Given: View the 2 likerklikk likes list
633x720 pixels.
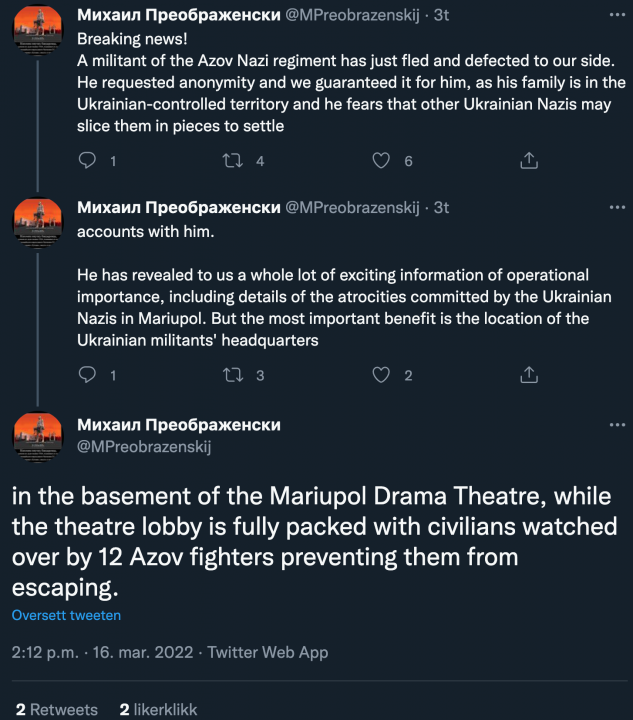Looking at the screenshot, I should point(158,709).
